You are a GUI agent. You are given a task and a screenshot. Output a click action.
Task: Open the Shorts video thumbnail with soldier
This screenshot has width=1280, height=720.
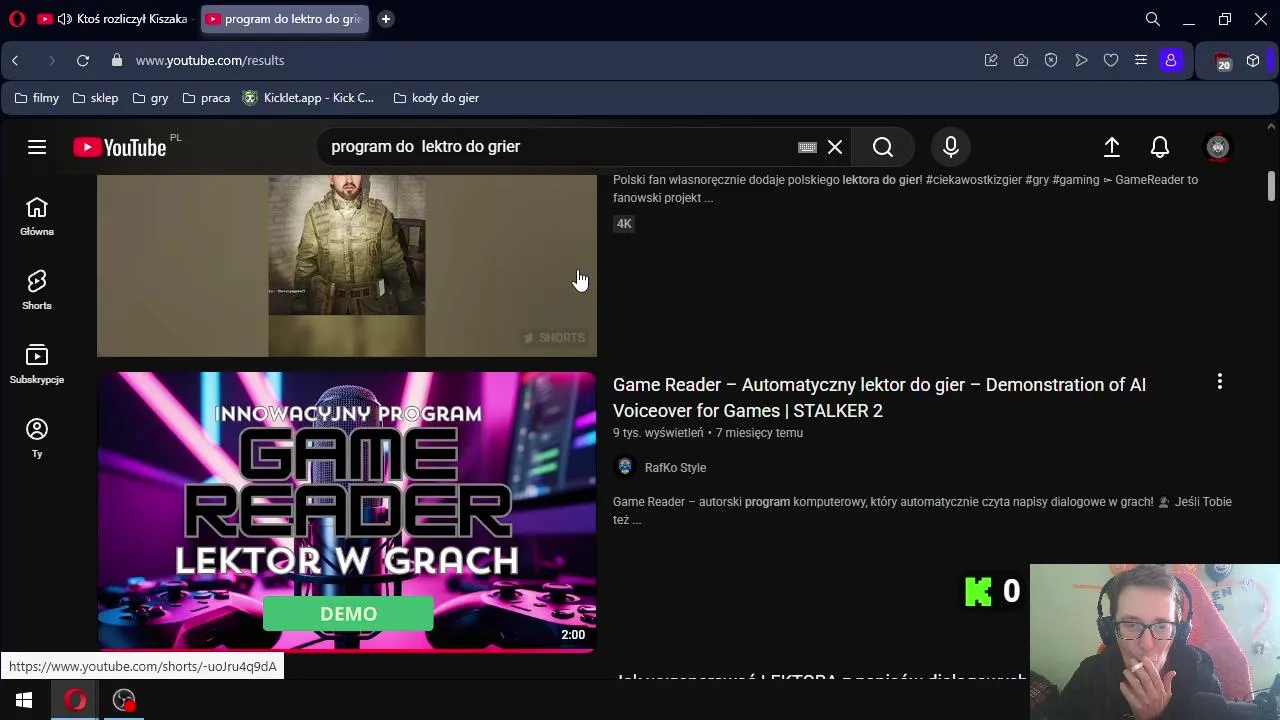(347, 266)
